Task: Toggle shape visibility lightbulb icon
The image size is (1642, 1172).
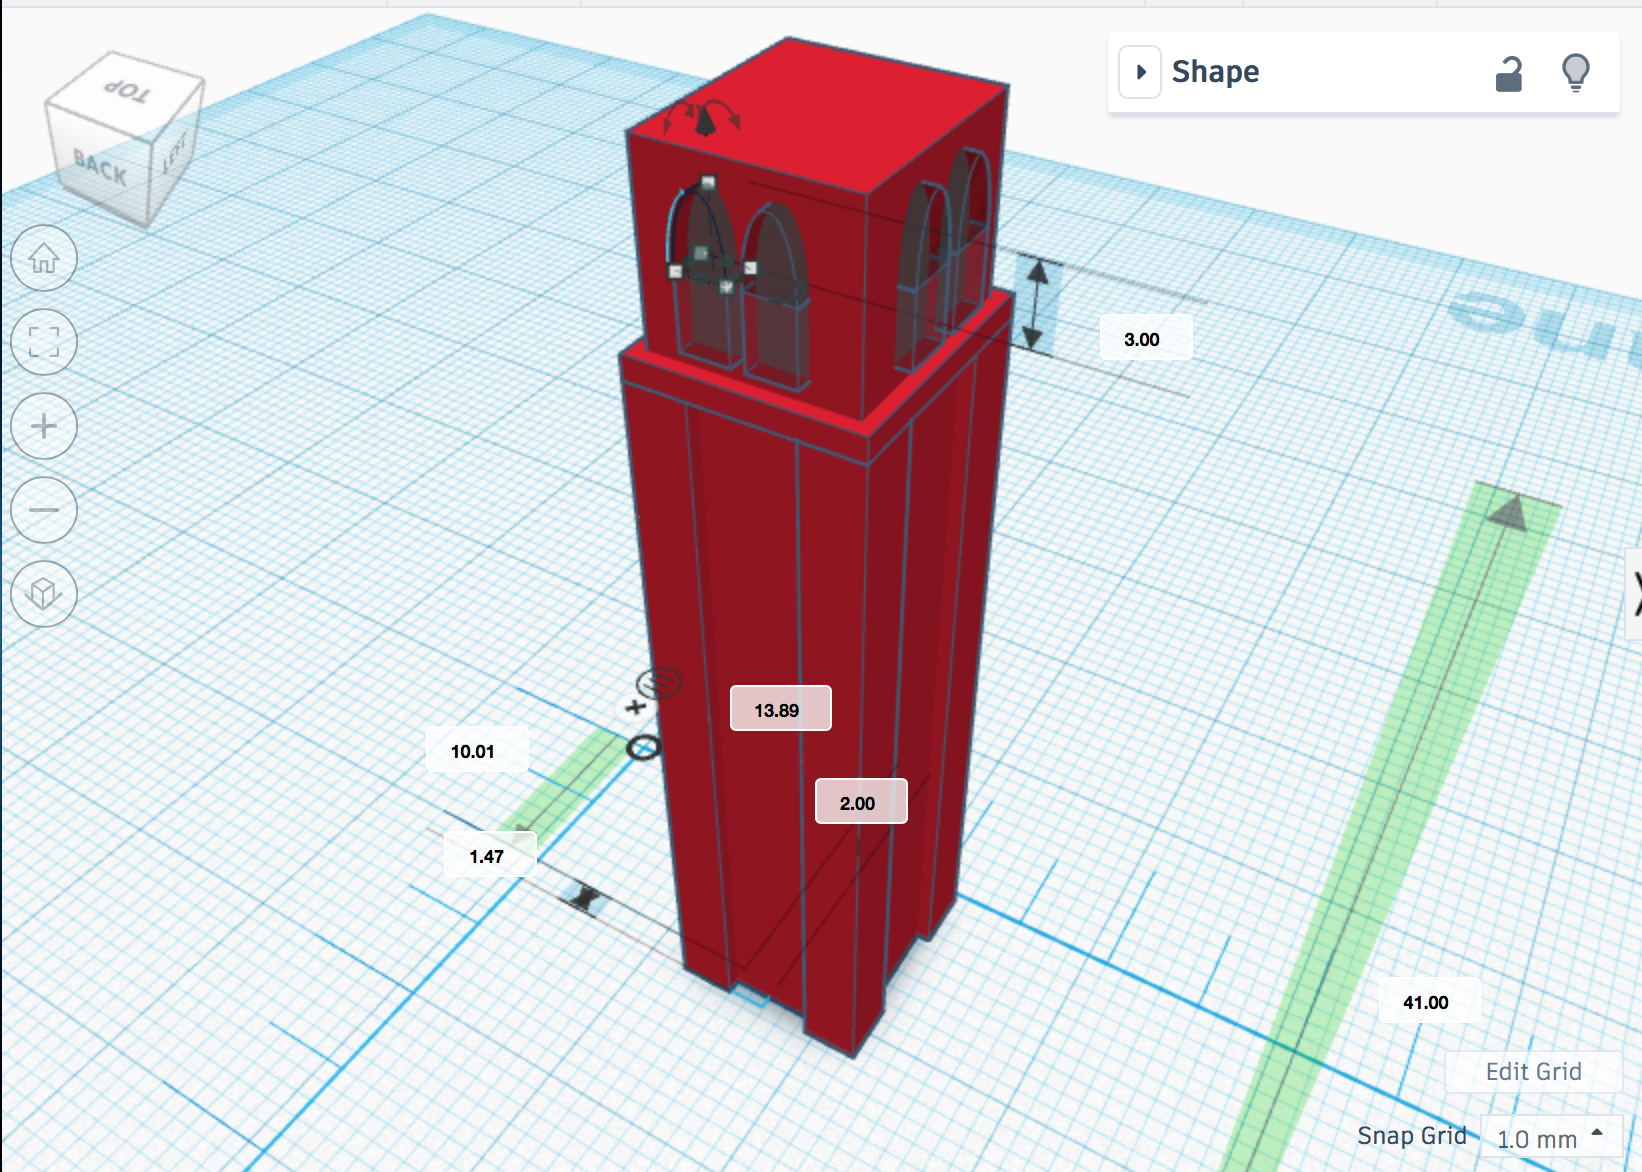Action: [x=1576, y=73]
